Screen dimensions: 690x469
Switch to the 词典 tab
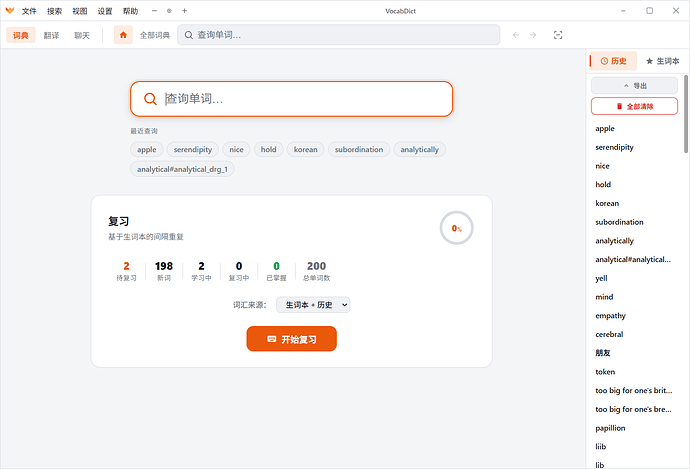click(x=21, y=35)
